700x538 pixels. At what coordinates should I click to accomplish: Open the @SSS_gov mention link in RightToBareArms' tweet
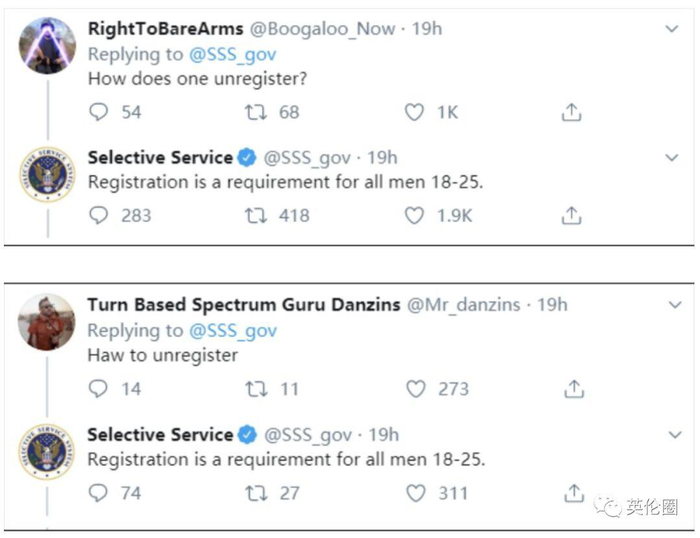[231, 54]
